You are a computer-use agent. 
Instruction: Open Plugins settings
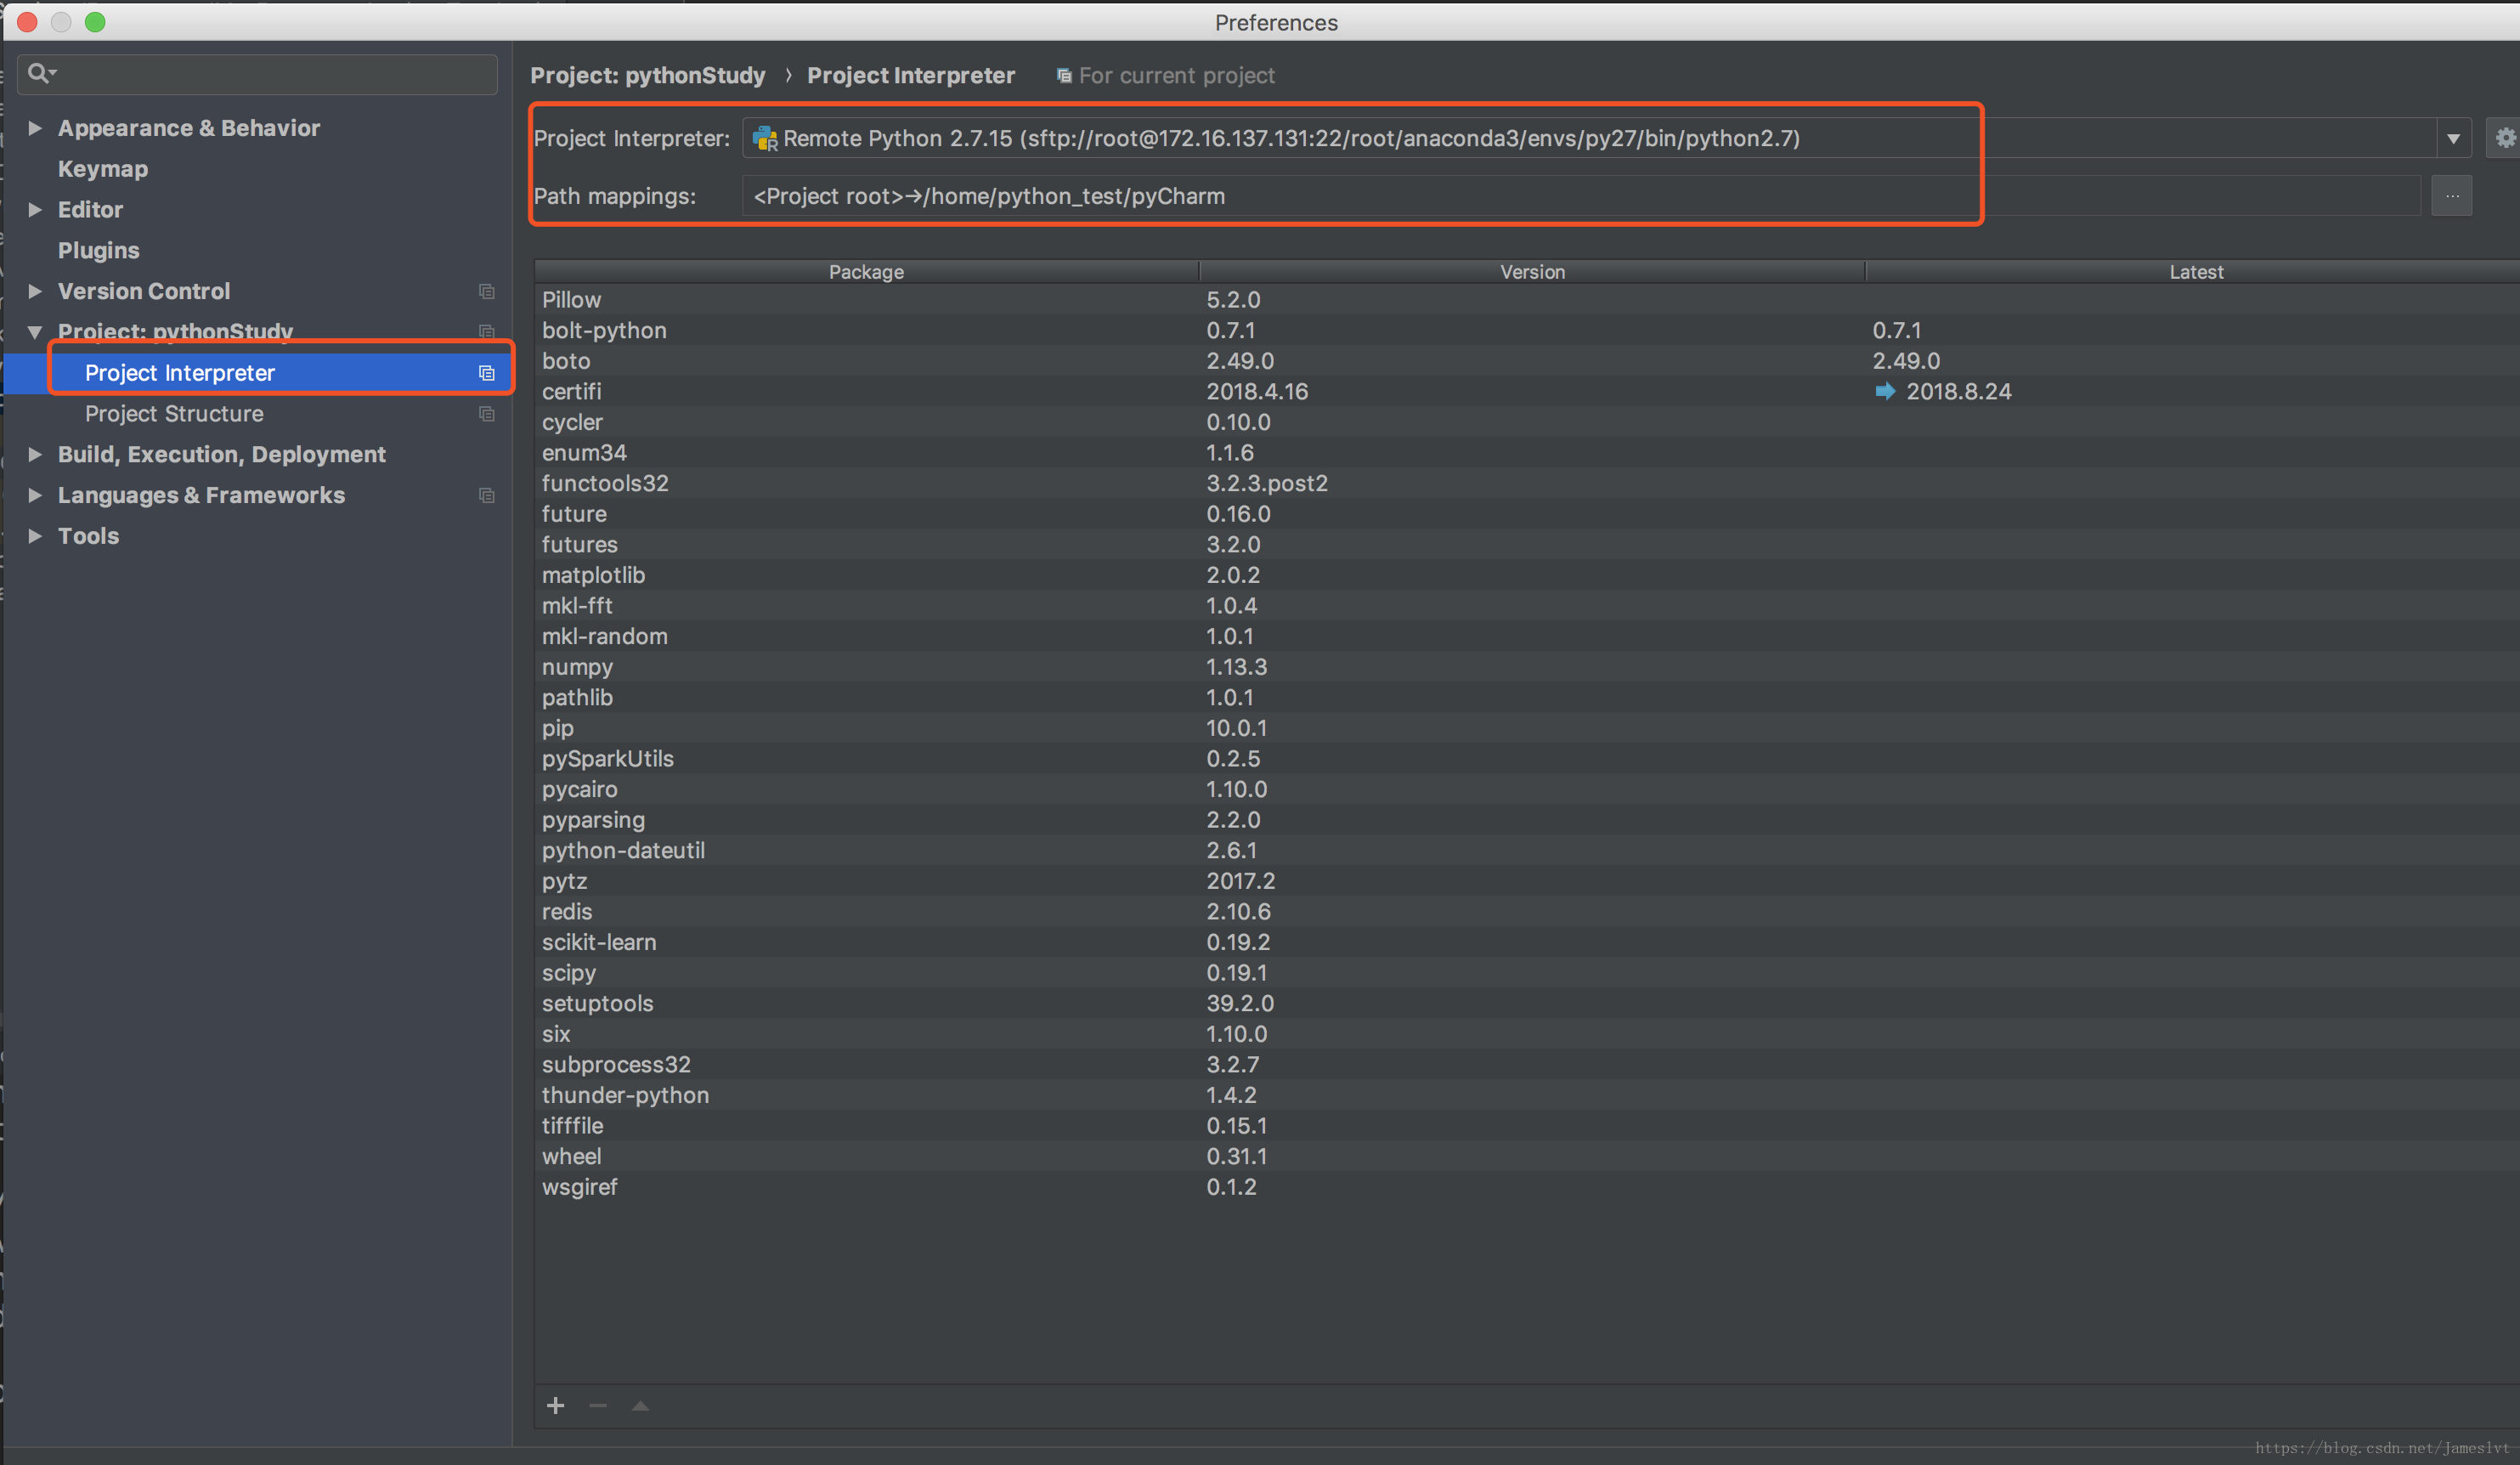click(x=99, y=250)
